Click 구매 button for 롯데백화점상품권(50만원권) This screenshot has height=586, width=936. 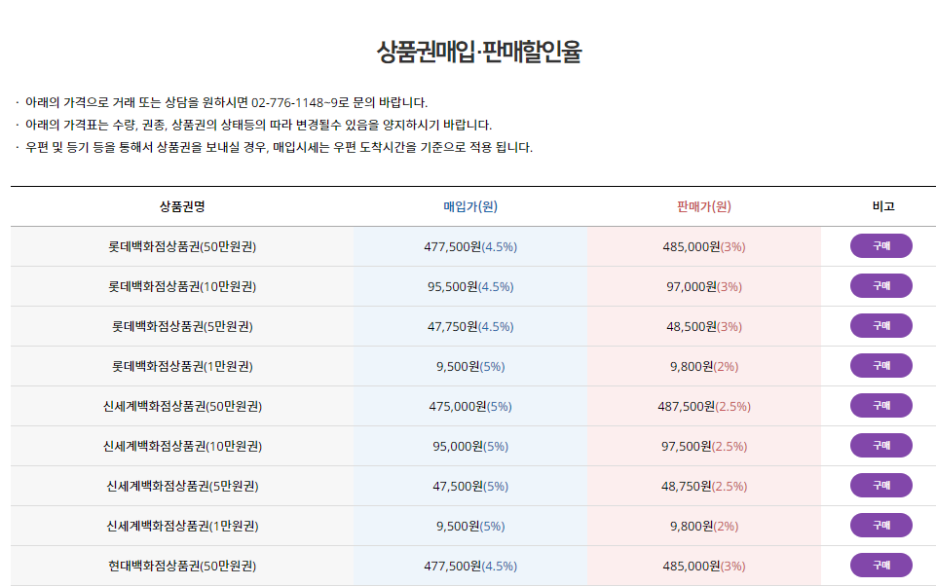[x=881, y=246]
